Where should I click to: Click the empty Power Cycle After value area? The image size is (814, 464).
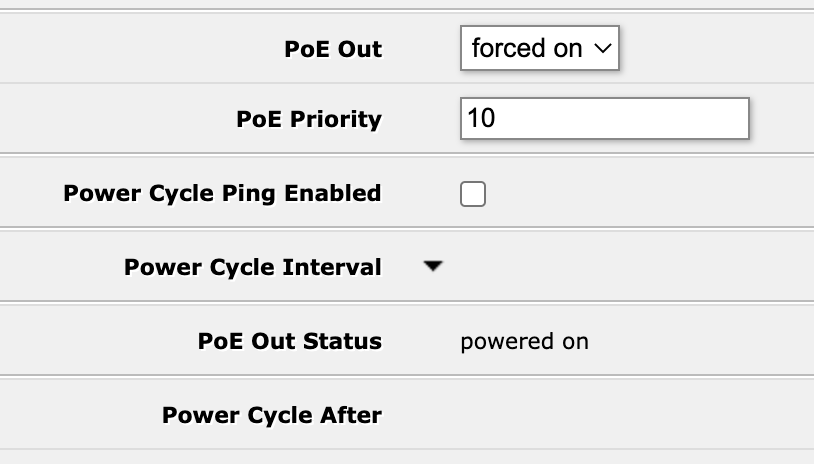tap(600, 414)
